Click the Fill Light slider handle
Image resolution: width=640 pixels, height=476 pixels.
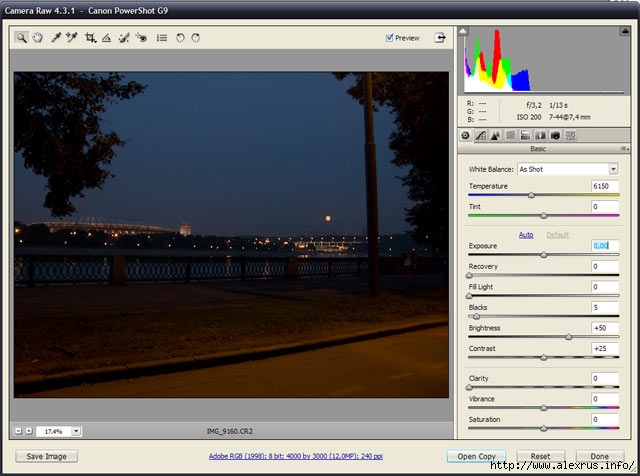(469, 296)
